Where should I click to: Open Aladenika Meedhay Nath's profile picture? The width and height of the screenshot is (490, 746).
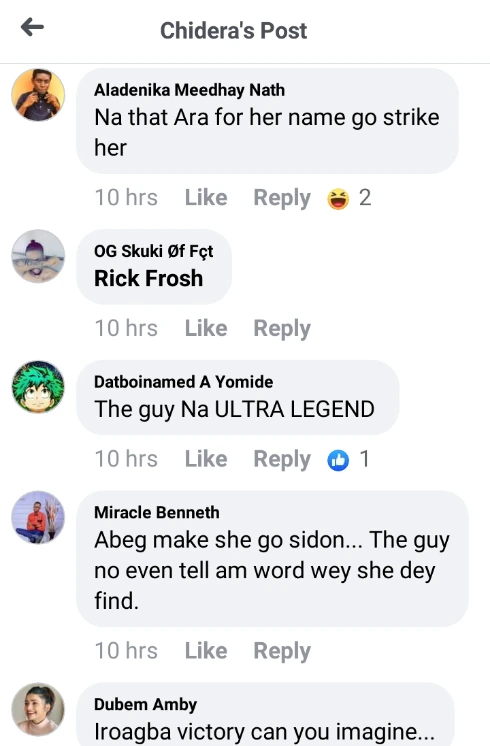click(x=38, y=94)
